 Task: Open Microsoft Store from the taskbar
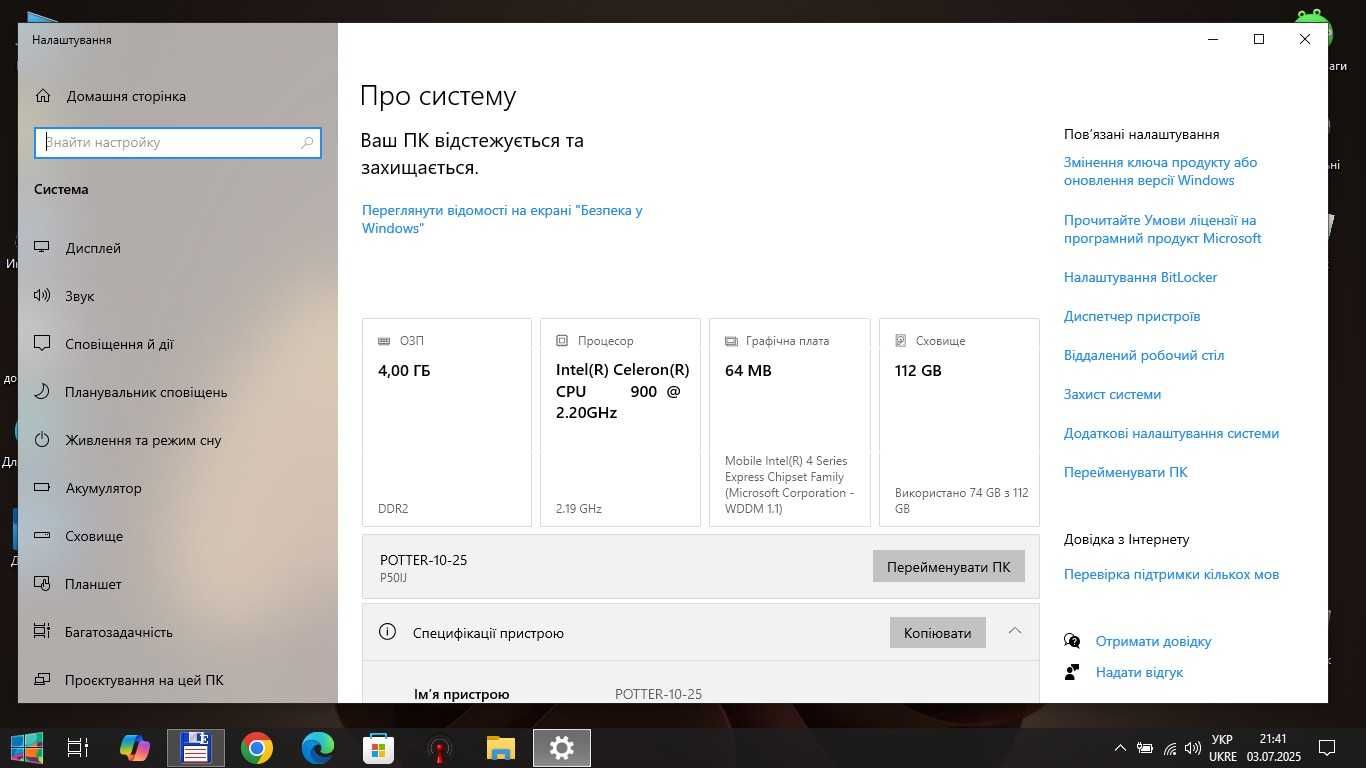(379, 747)
